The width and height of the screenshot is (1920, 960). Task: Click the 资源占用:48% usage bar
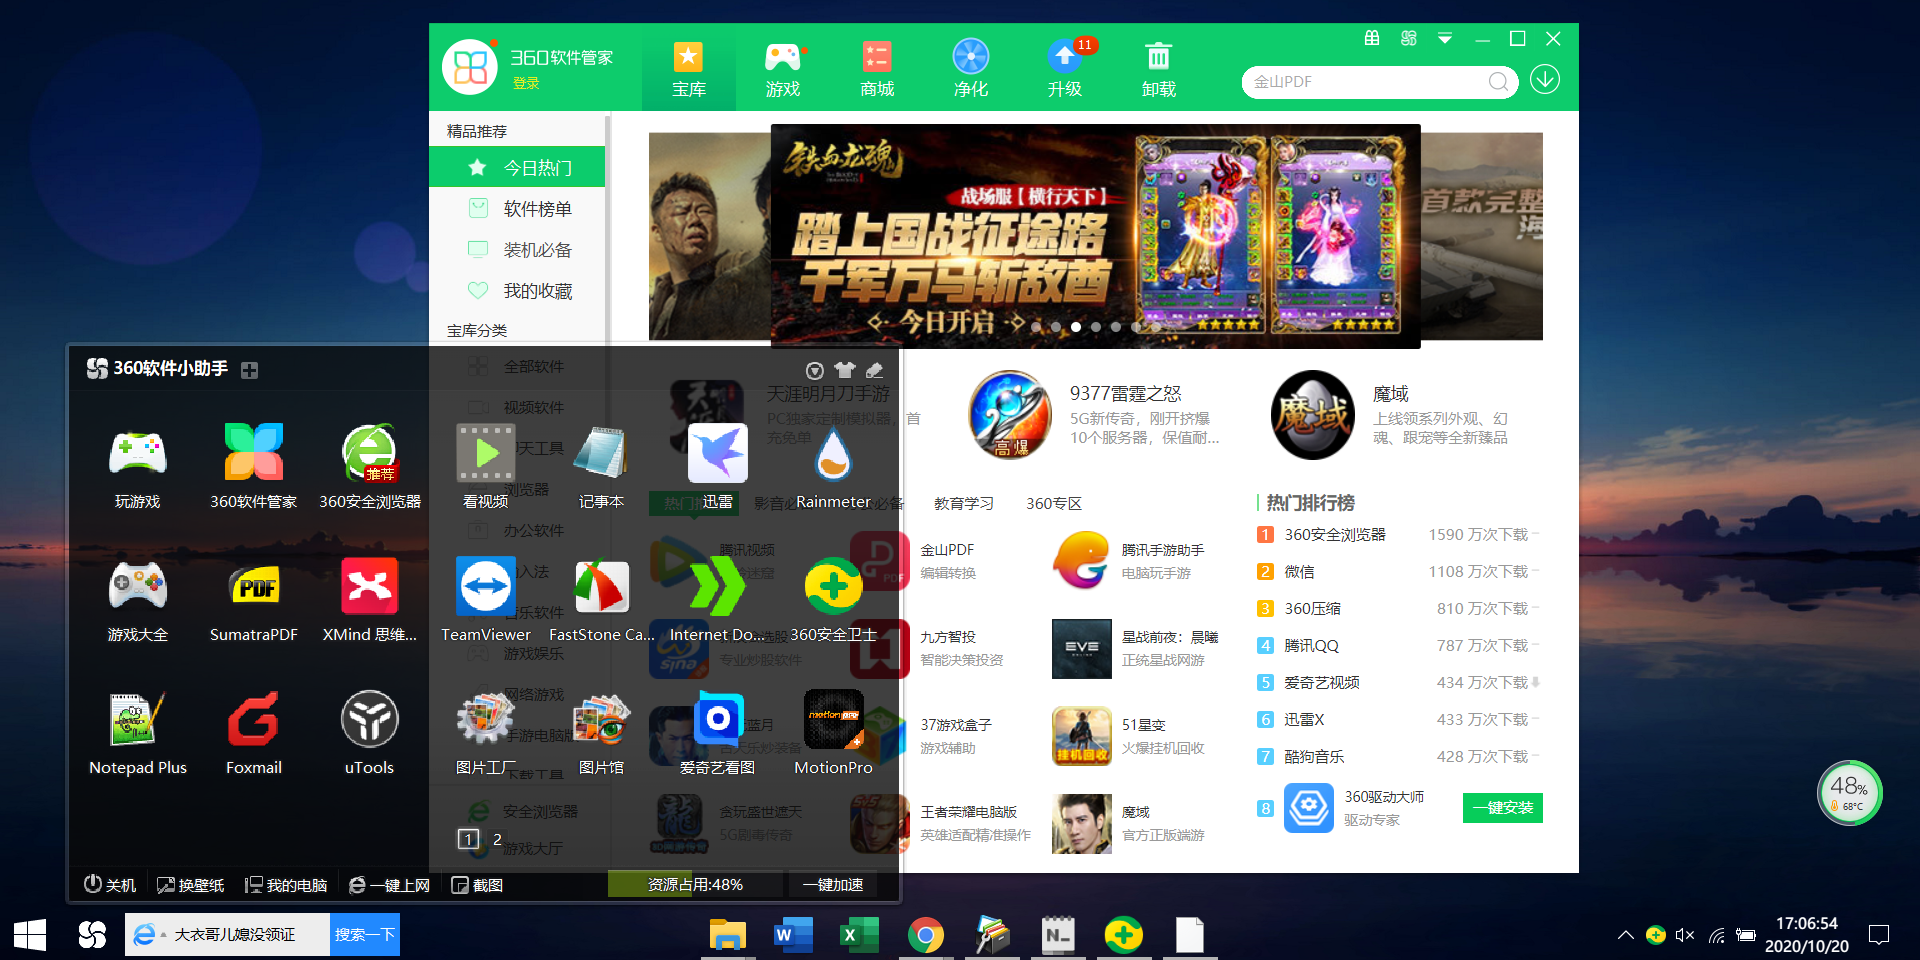tap(695, 885)
